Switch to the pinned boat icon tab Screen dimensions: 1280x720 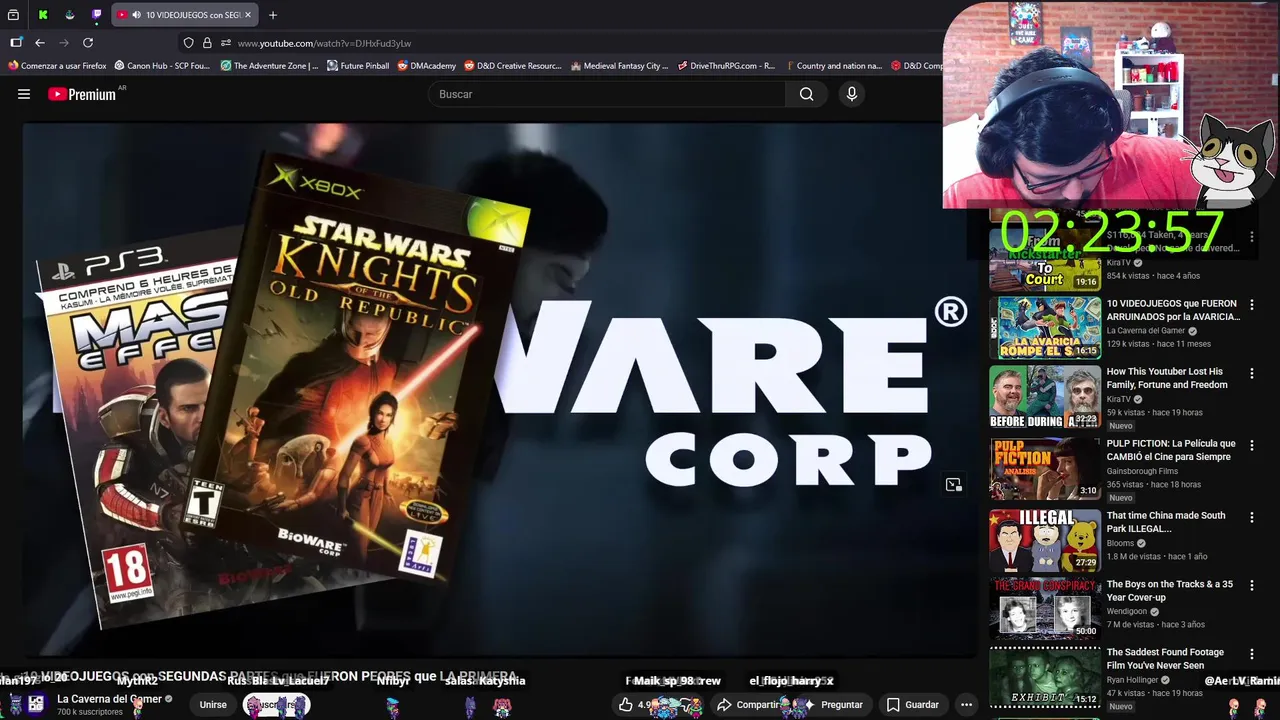70,15
